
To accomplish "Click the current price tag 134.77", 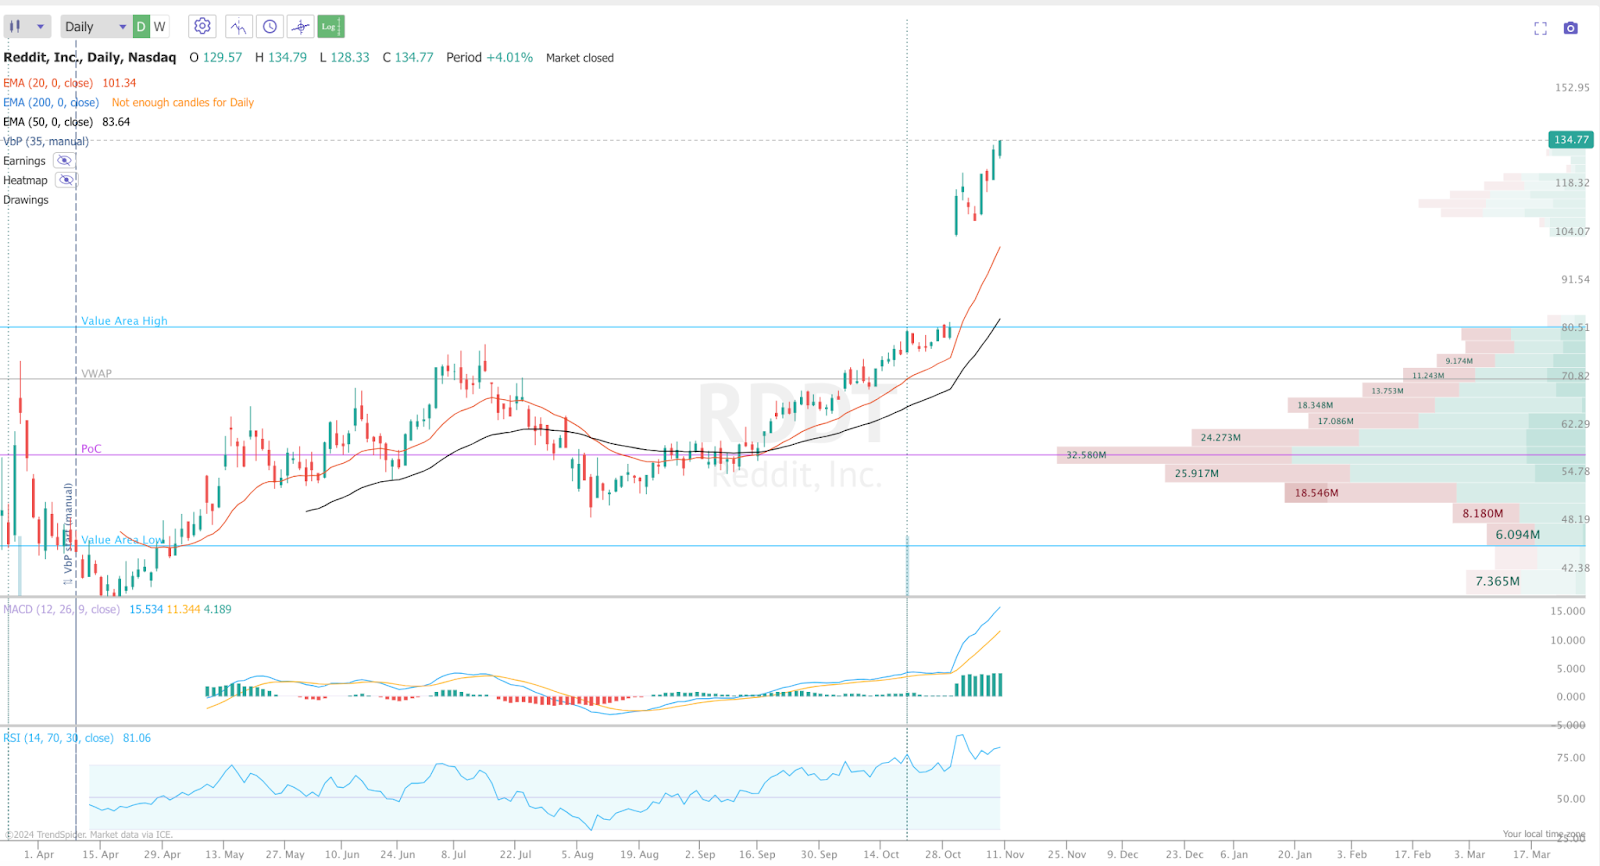I will pos(1571,140).
